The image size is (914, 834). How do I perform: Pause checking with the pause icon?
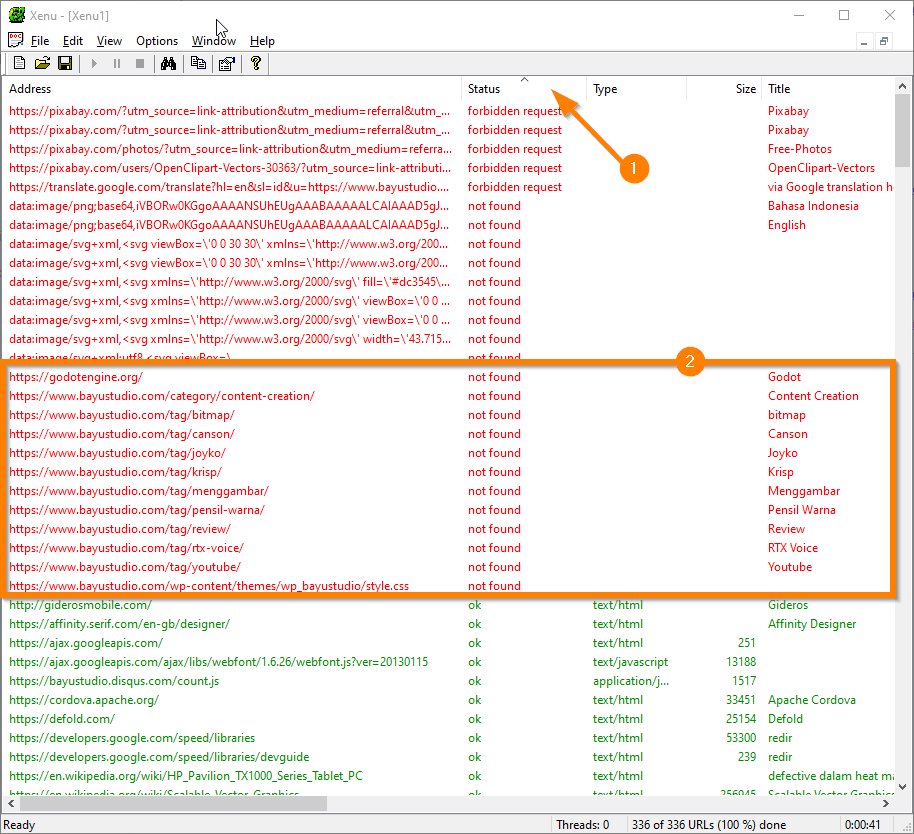tap(117, 64)
